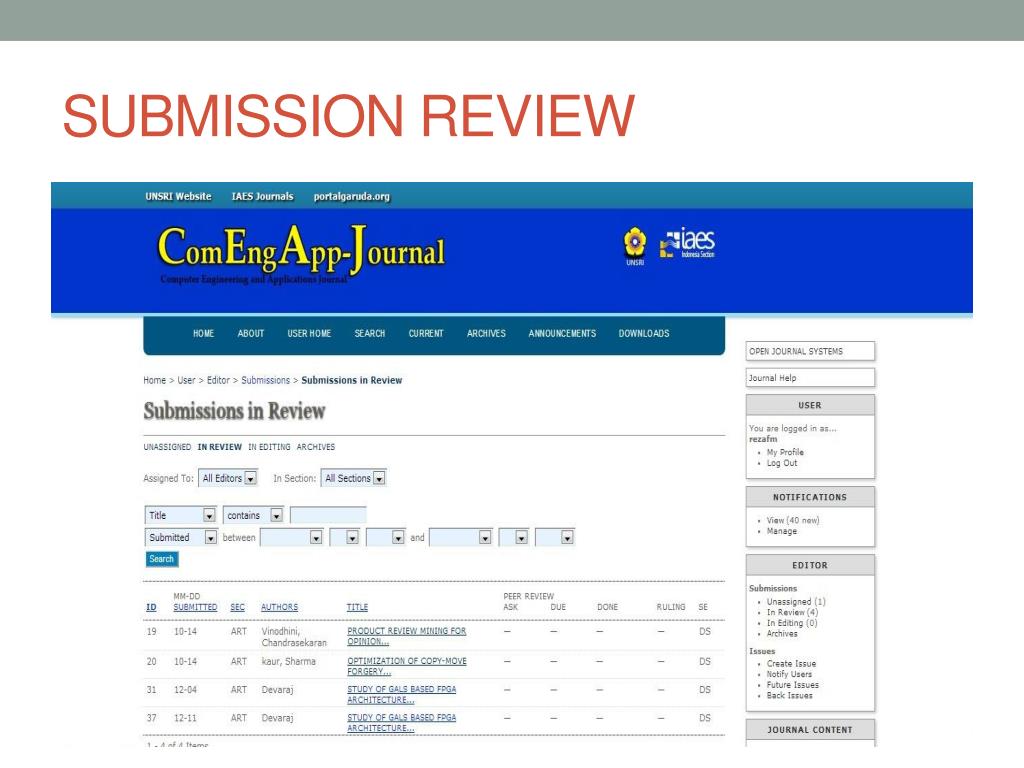This screenshot has width=1024, height=768.
Task: Click Log Out link
Action: click(x=782, y=463)
